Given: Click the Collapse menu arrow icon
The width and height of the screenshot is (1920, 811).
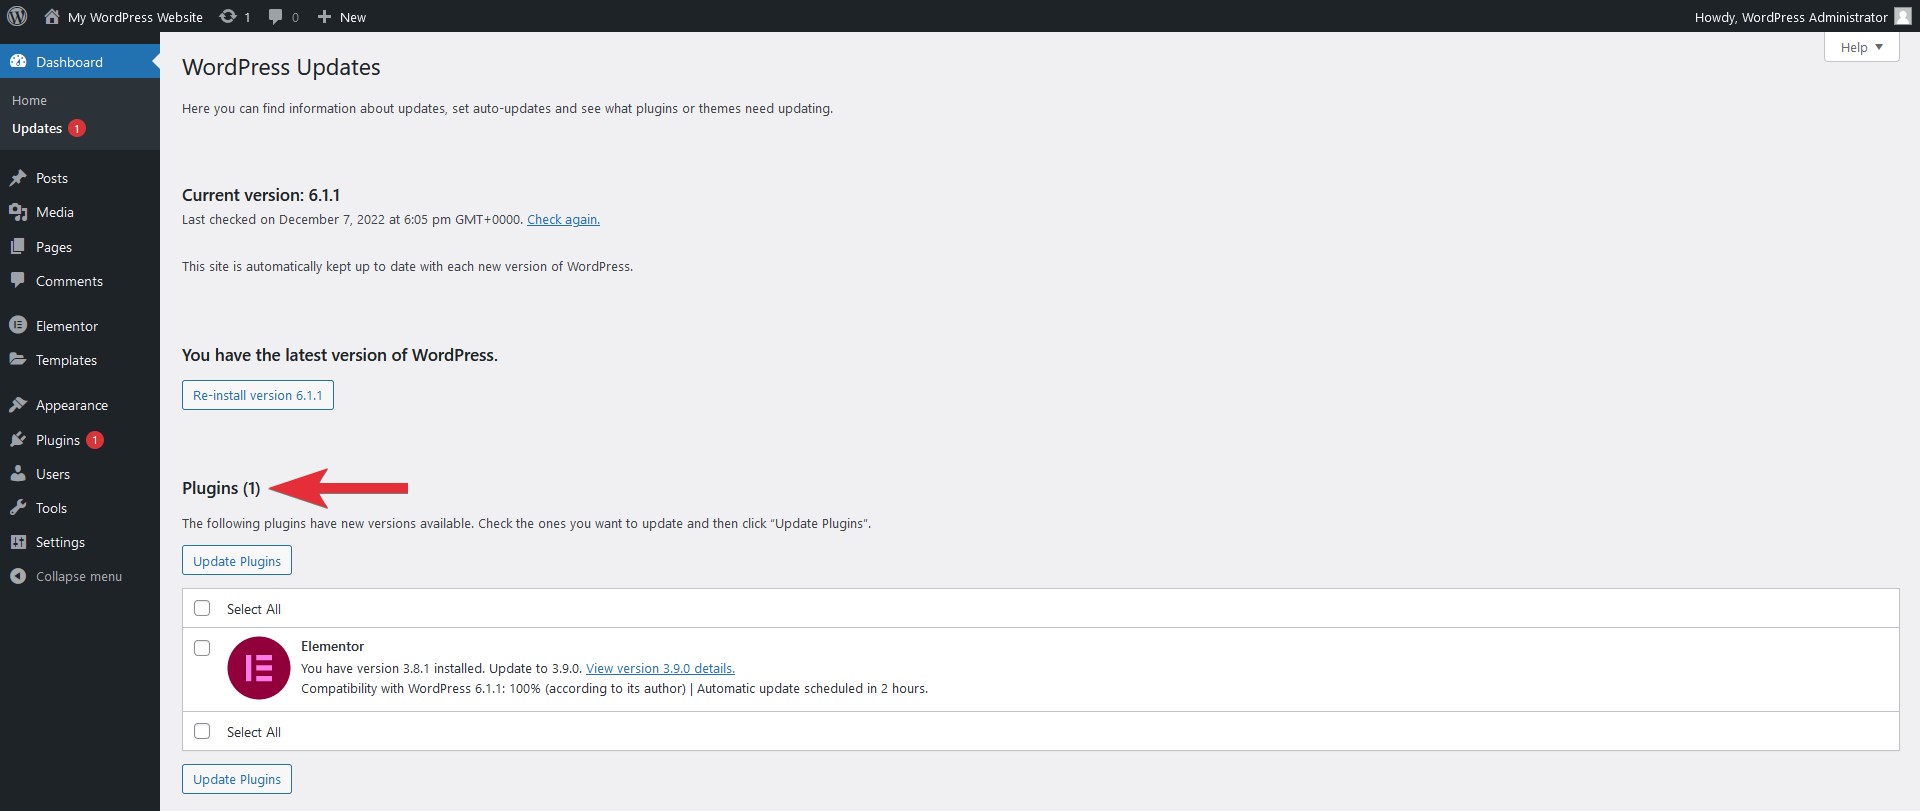Looking at the screenshot, I should coord(18,576).
